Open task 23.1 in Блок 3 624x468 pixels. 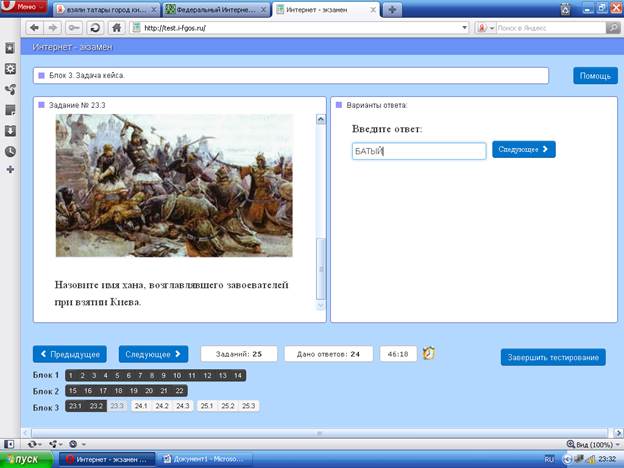coord(75,406)
